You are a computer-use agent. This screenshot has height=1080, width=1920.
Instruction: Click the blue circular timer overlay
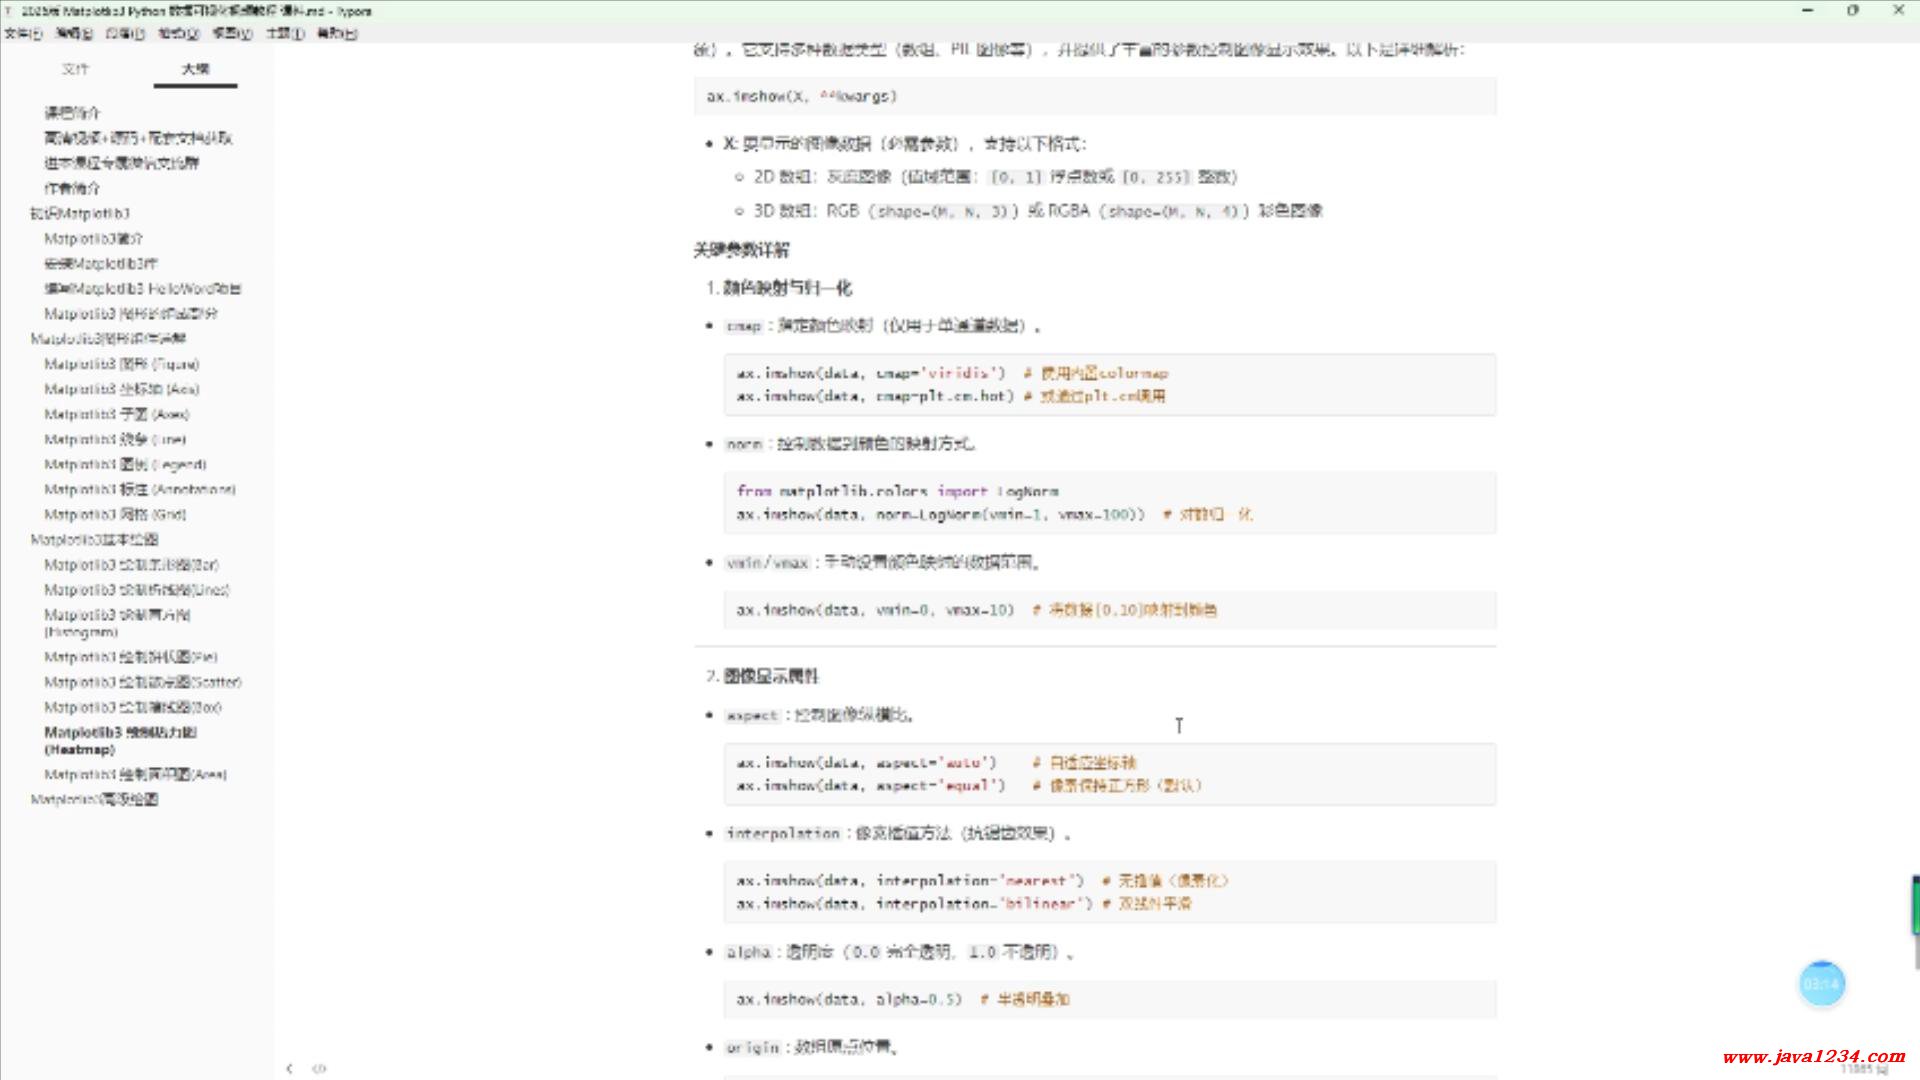point(1821,984)
